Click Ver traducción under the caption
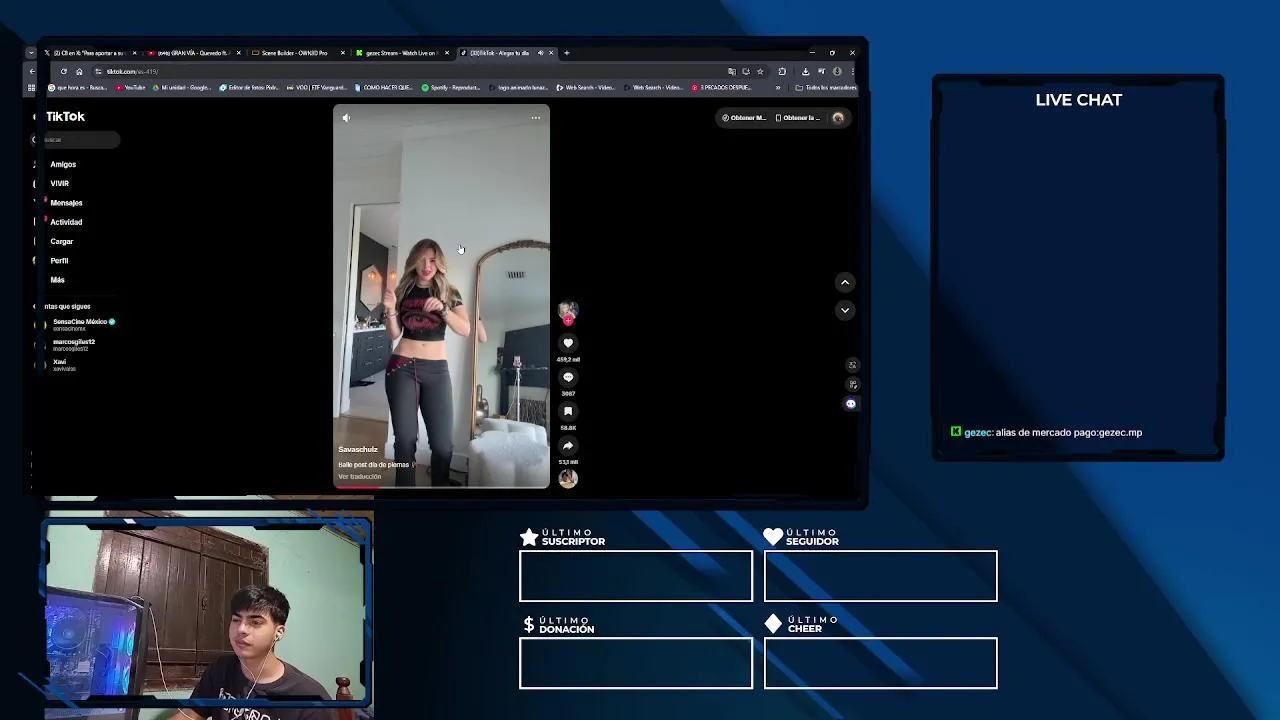This screenshot has height=720, width=1280. click(360, 477)
